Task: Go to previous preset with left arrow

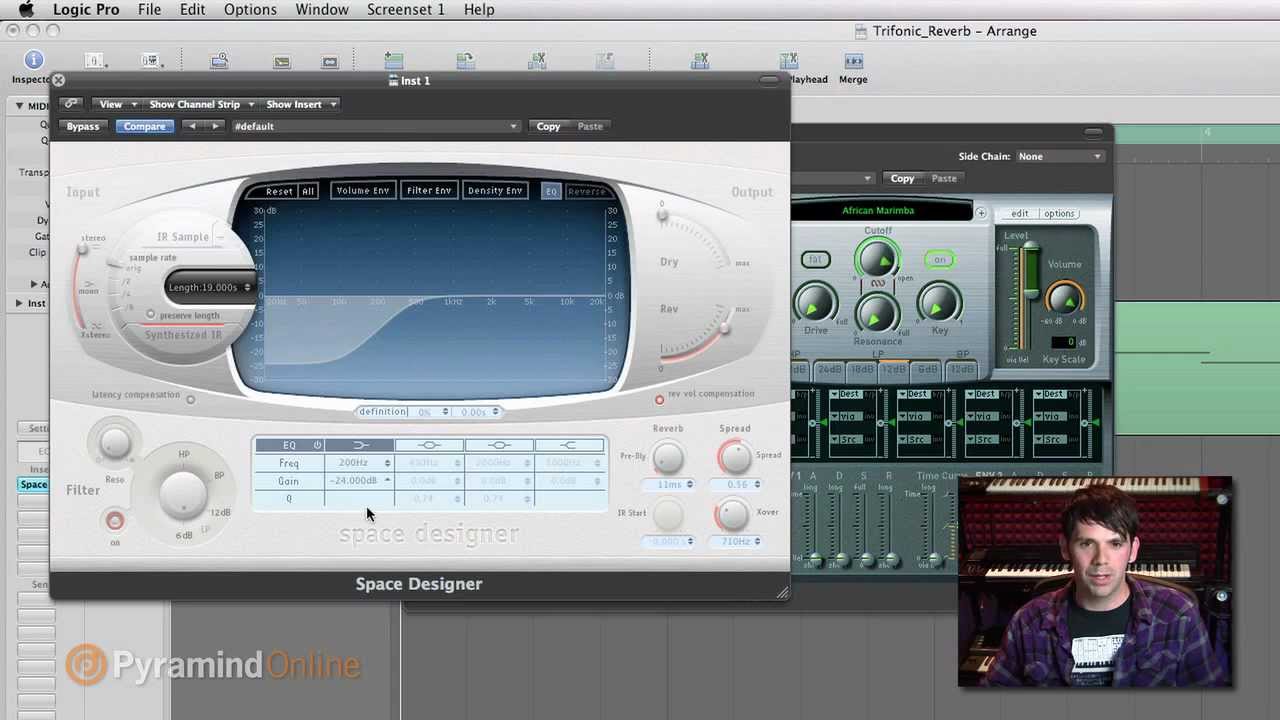Action: [x=192, y=126]
